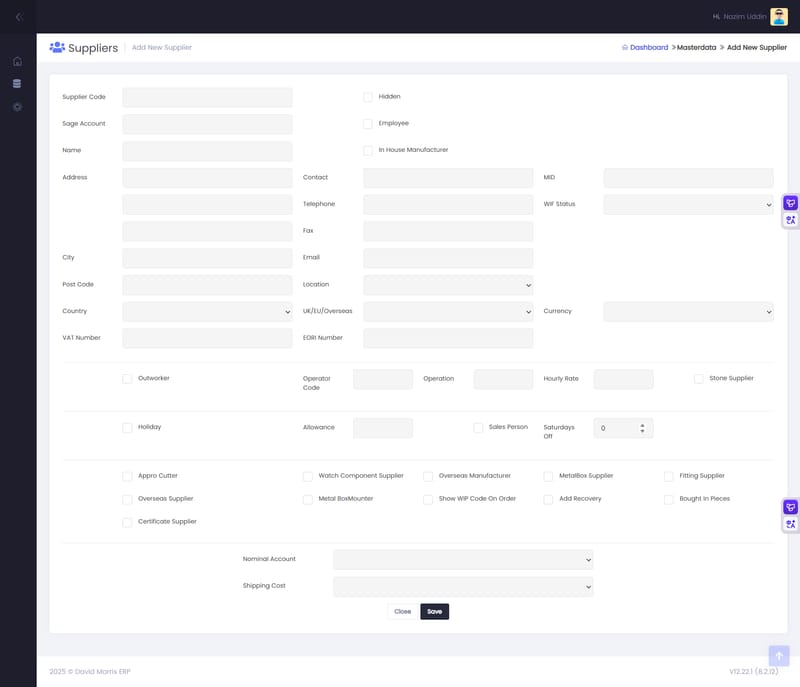Expand the Currency dropdown
This screenshot has height=687, width=800.
click(688, 312)
